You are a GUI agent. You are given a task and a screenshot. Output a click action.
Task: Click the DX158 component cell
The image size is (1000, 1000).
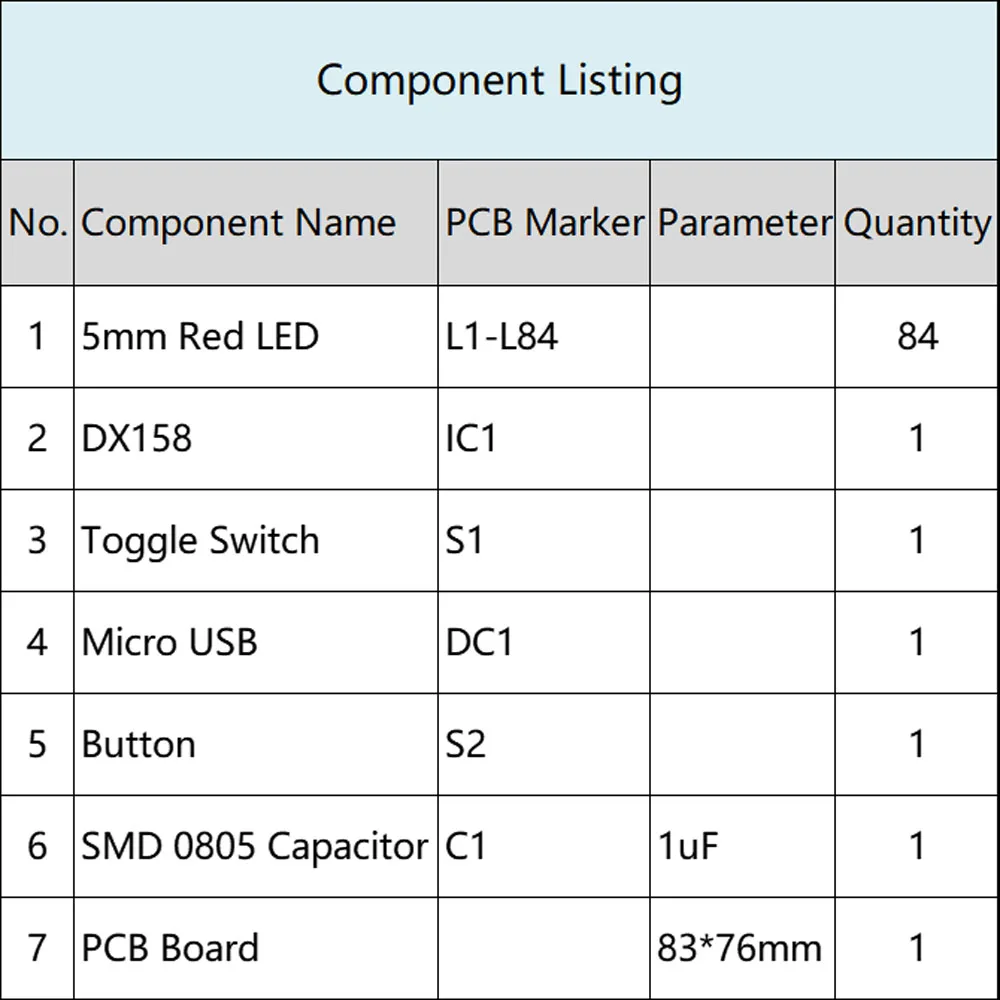[x=256, y=438]
